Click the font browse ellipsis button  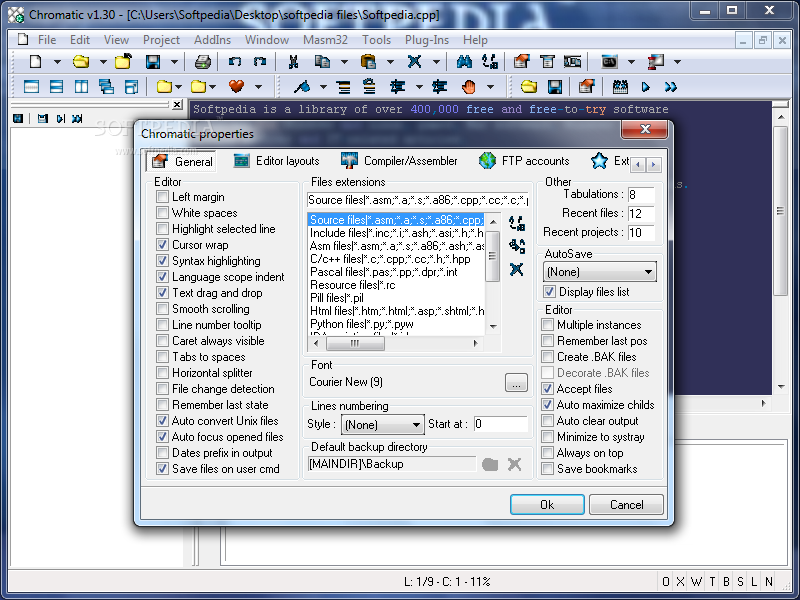(516, 383)
